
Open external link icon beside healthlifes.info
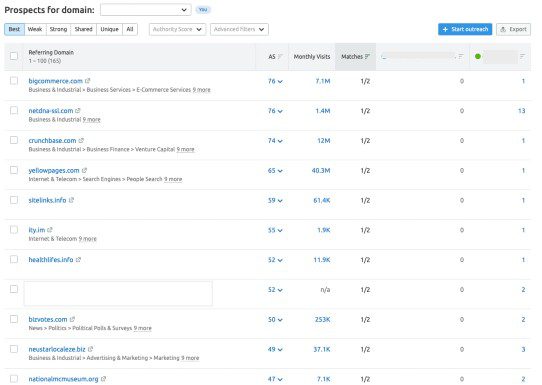(x=78, y=260)
